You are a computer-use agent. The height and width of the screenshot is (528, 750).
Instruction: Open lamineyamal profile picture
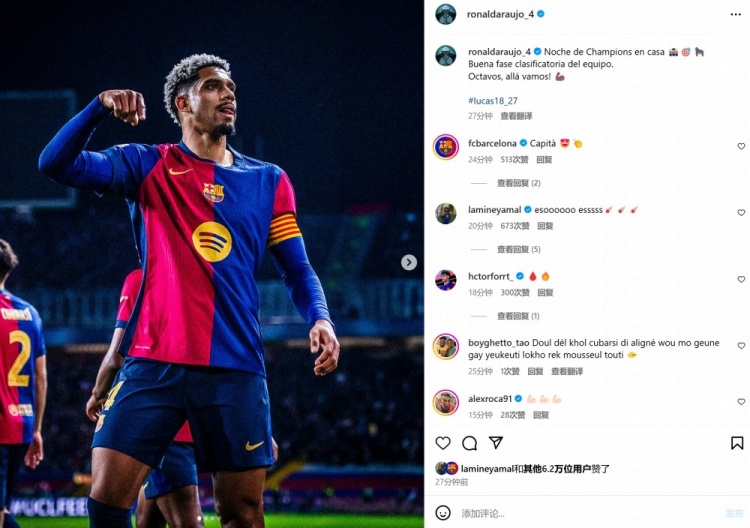(x=445, y=213)
